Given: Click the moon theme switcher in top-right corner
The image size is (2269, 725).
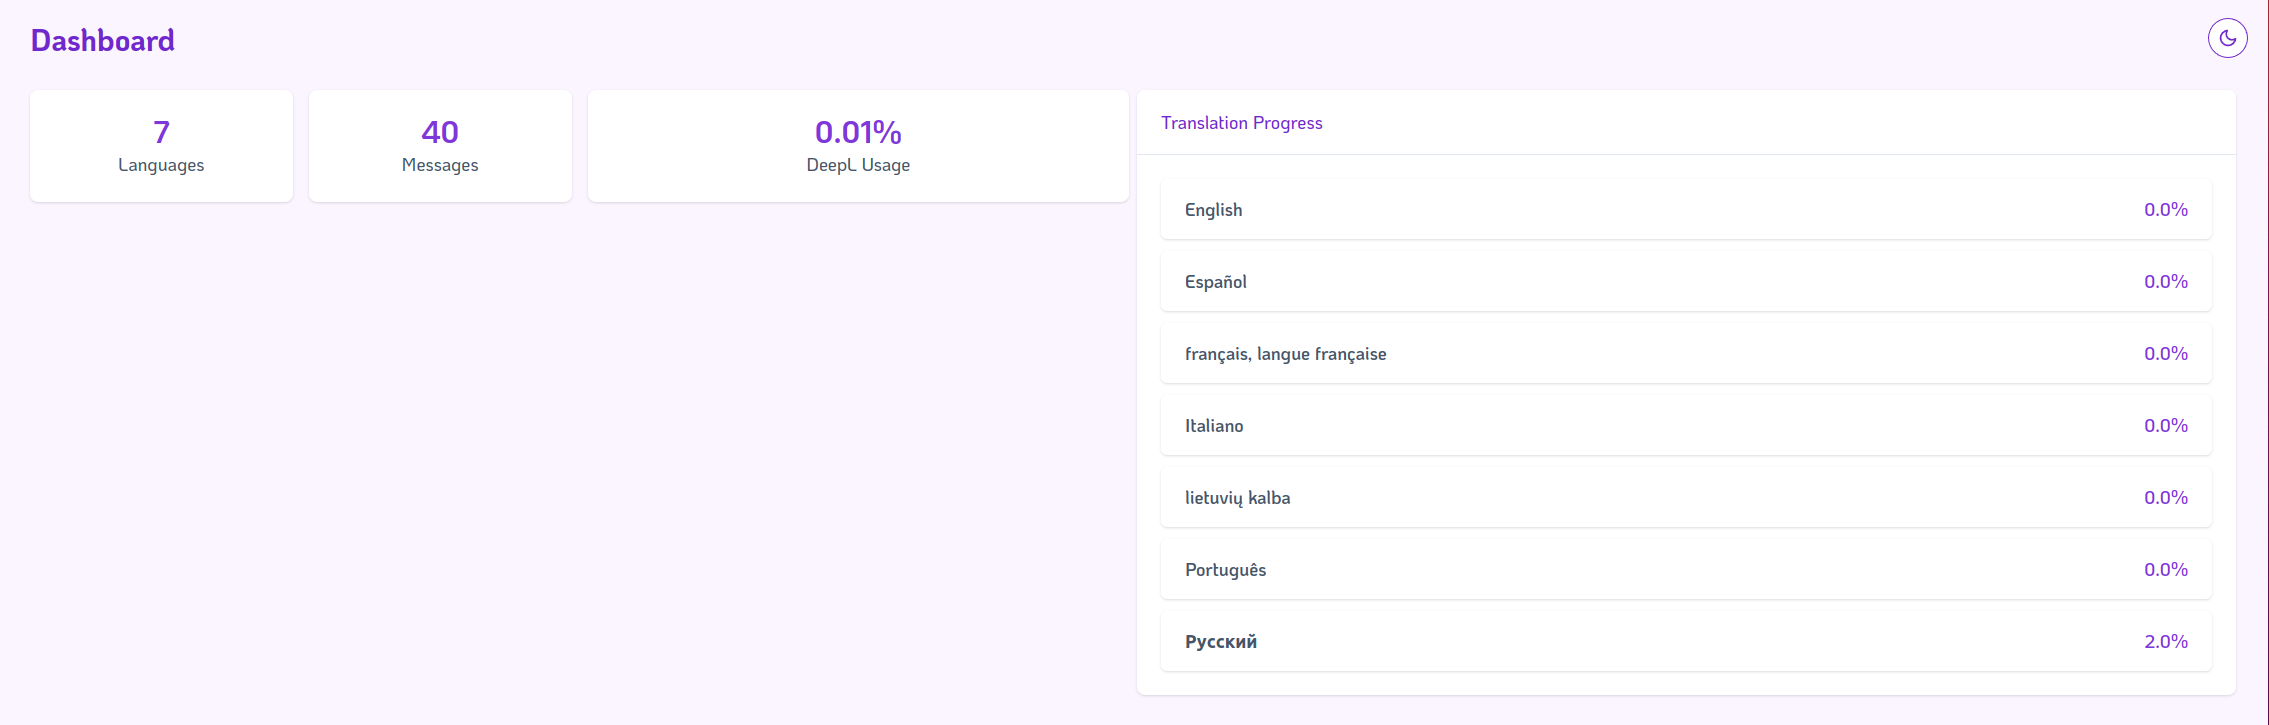Looking at the screenshot, I should click(x=2227, y=37).
